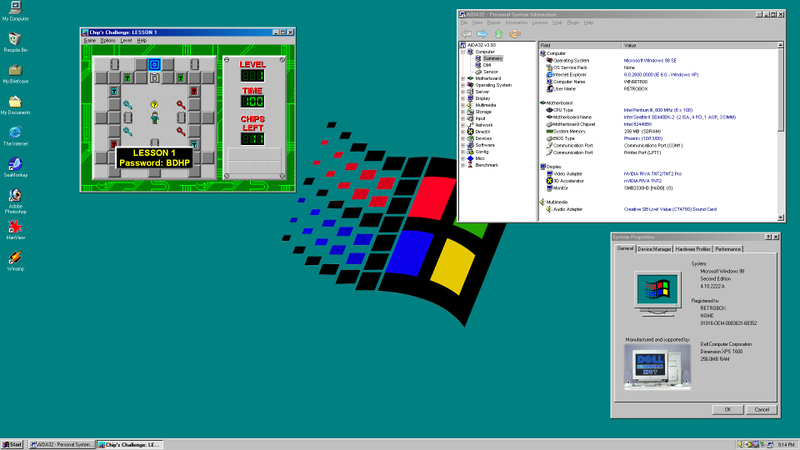
Task: Select Misc in the AIDA32 tree
Action: (x=480, y=158)
